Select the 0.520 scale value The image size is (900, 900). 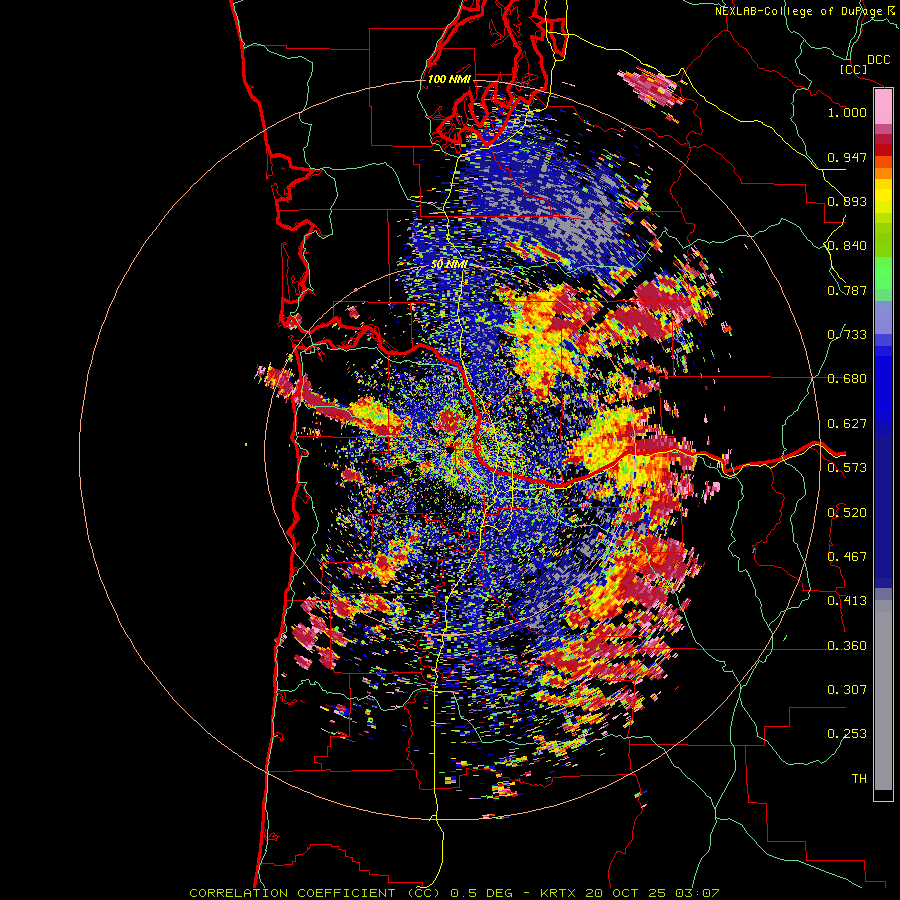pos(847,513)
